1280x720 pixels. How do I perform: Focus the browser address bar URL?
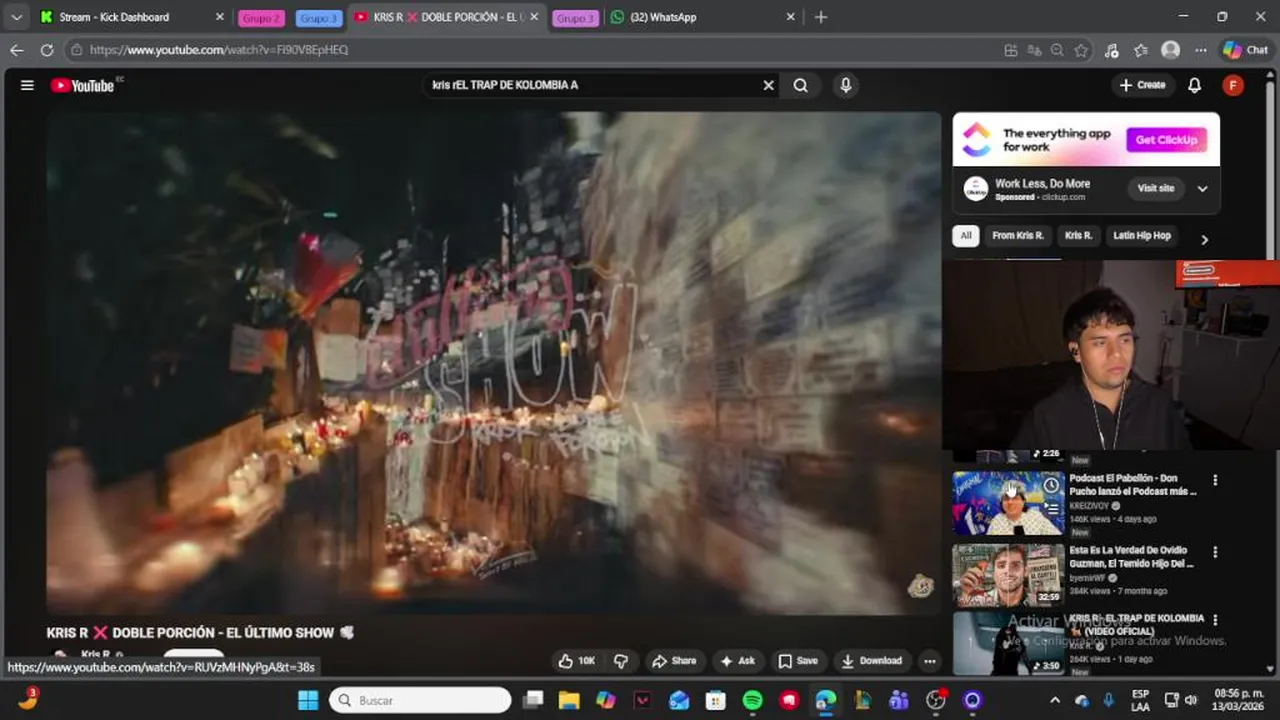click(x=219, y=50)
